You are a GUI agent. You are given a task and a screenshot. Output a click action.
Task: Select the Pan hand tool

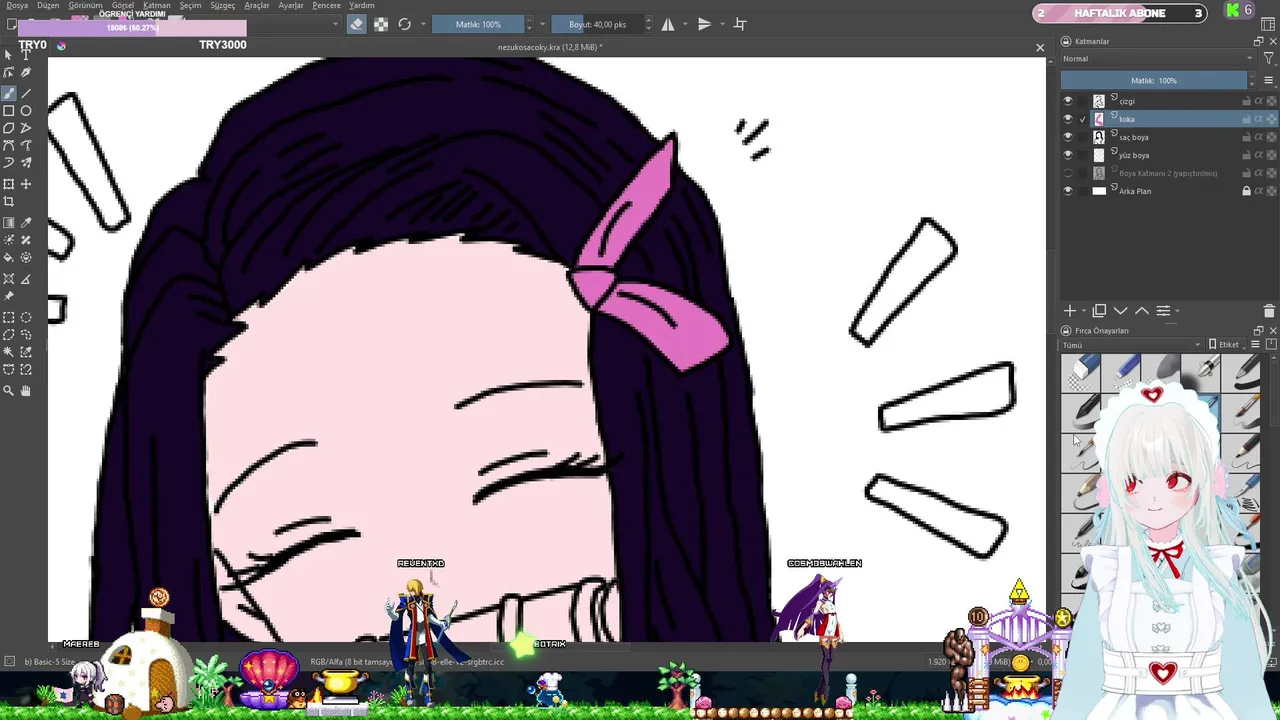[x=26, y=391]
